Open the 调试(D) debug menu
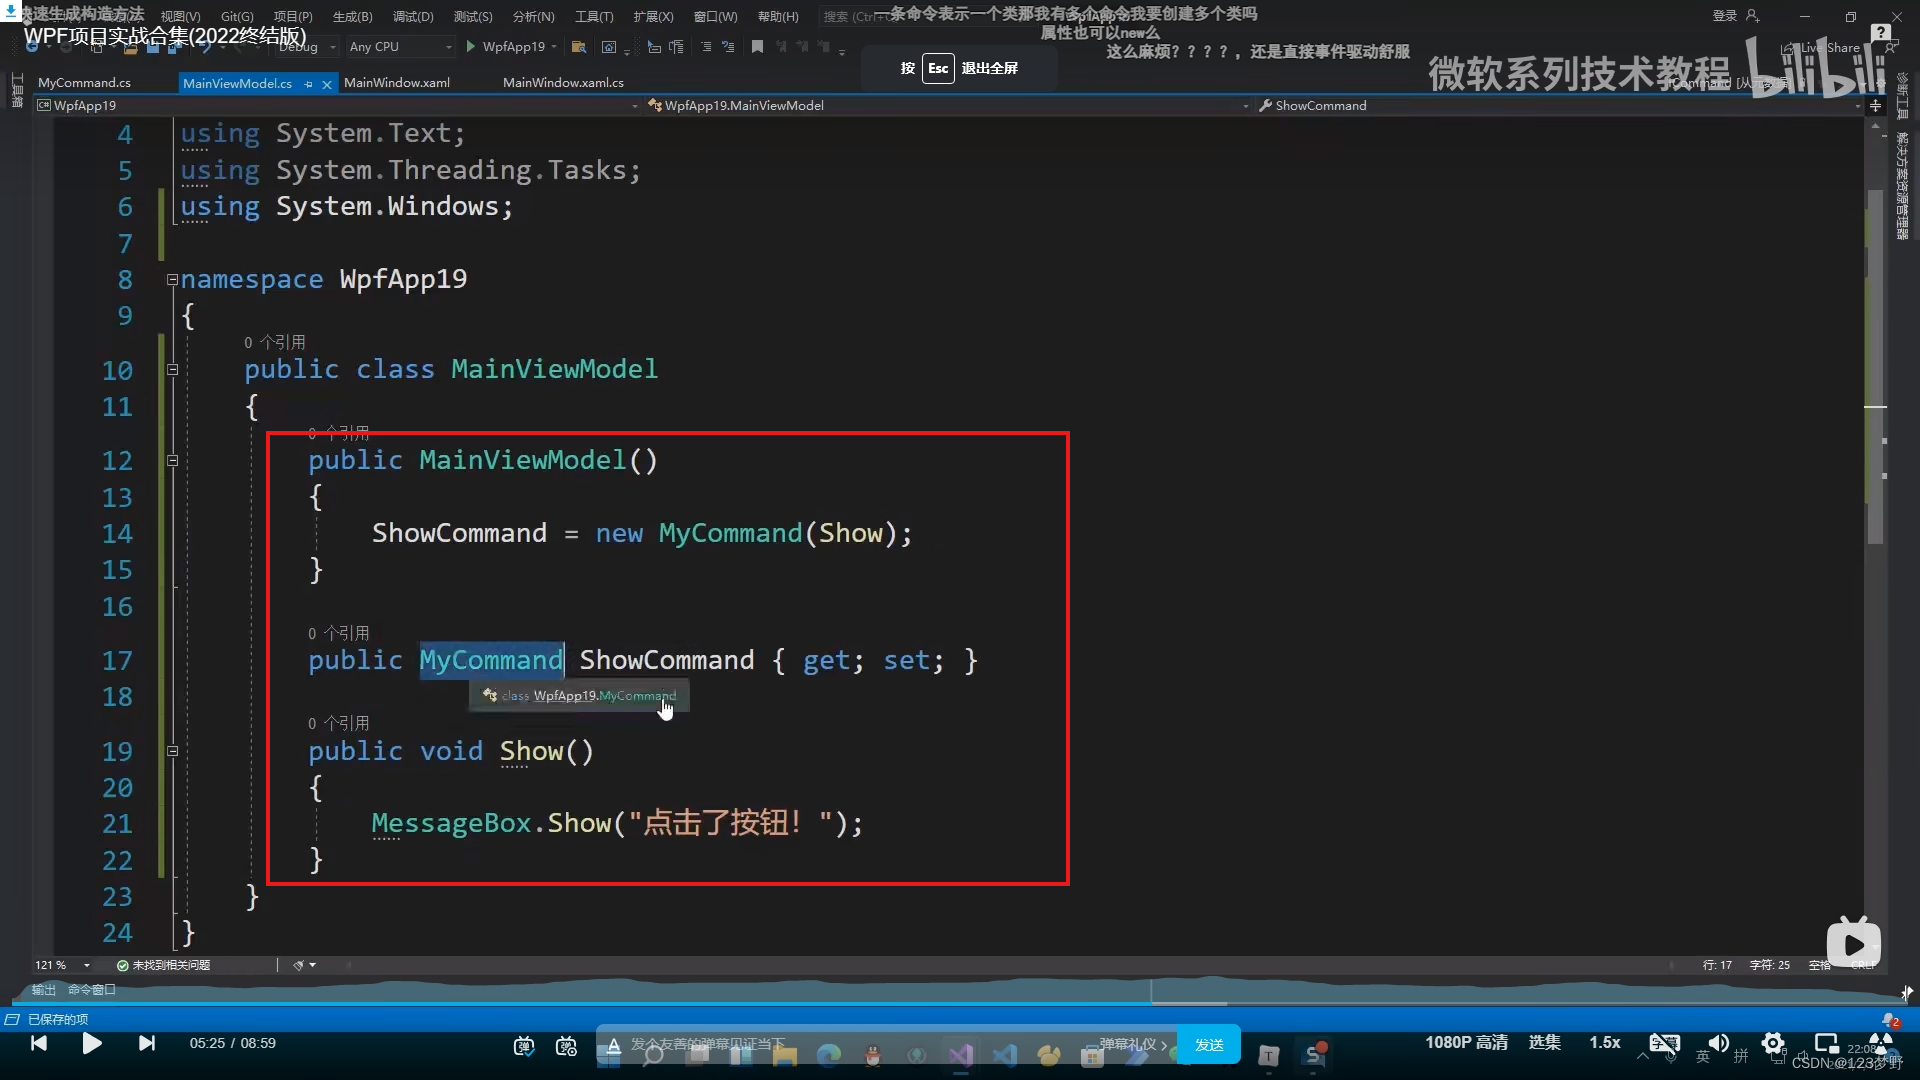Screen dimensions: 1920x1080 (x=413, y=16)
